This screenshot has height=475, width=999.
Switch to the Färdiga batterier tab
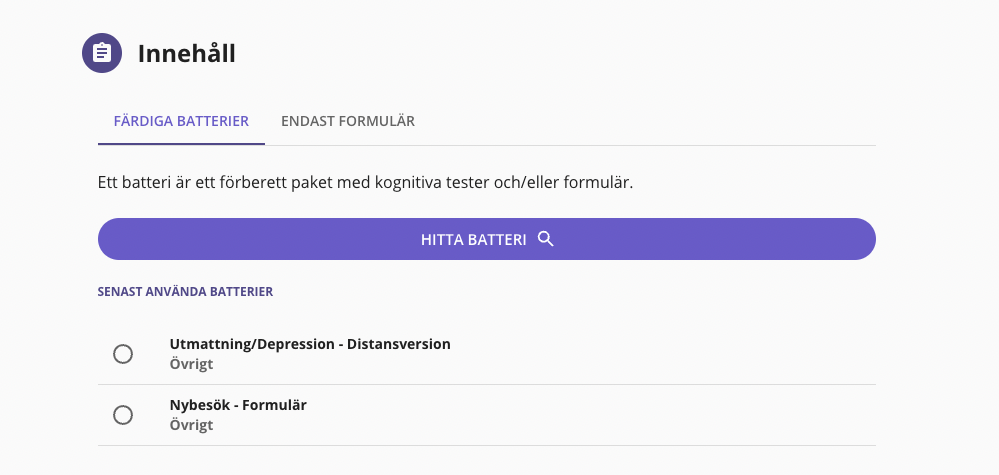pyautogui.click(x=181, y=121)
